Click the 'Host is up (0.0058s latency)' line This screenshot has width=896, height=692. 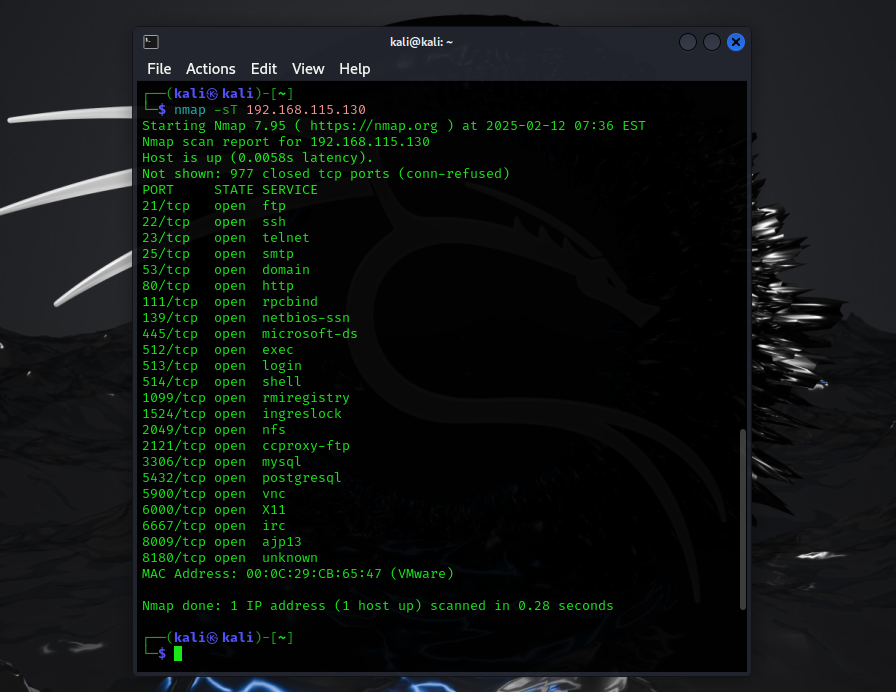pyautogui.click(x=257, y=158)
